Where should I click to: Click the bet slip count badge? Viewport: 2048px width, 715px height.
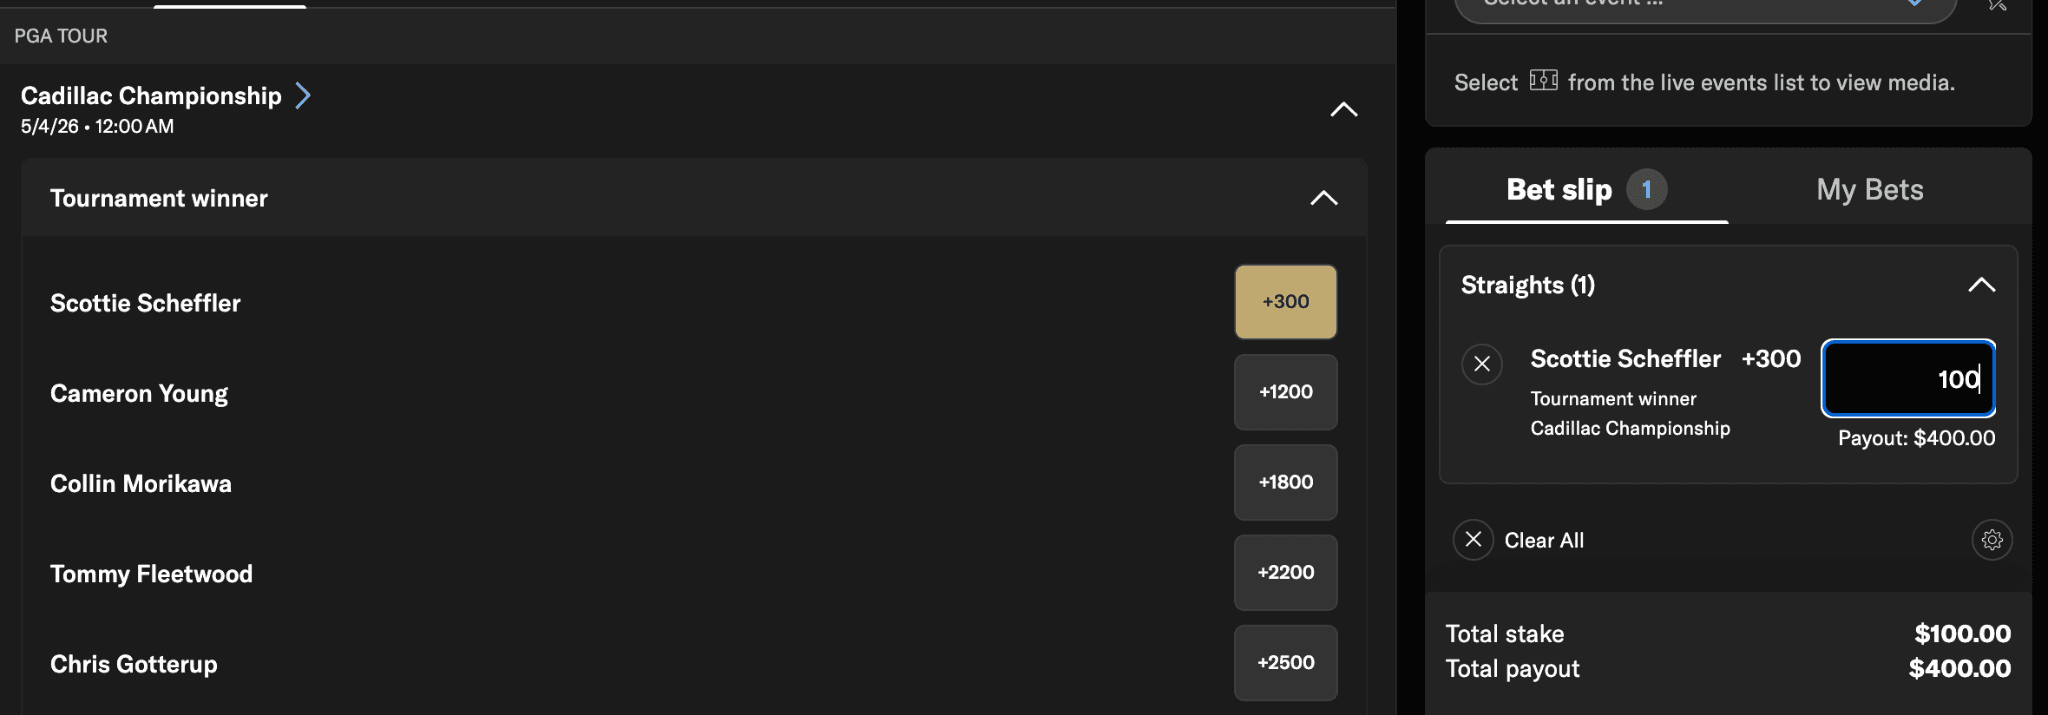(x=1646, y=190)
